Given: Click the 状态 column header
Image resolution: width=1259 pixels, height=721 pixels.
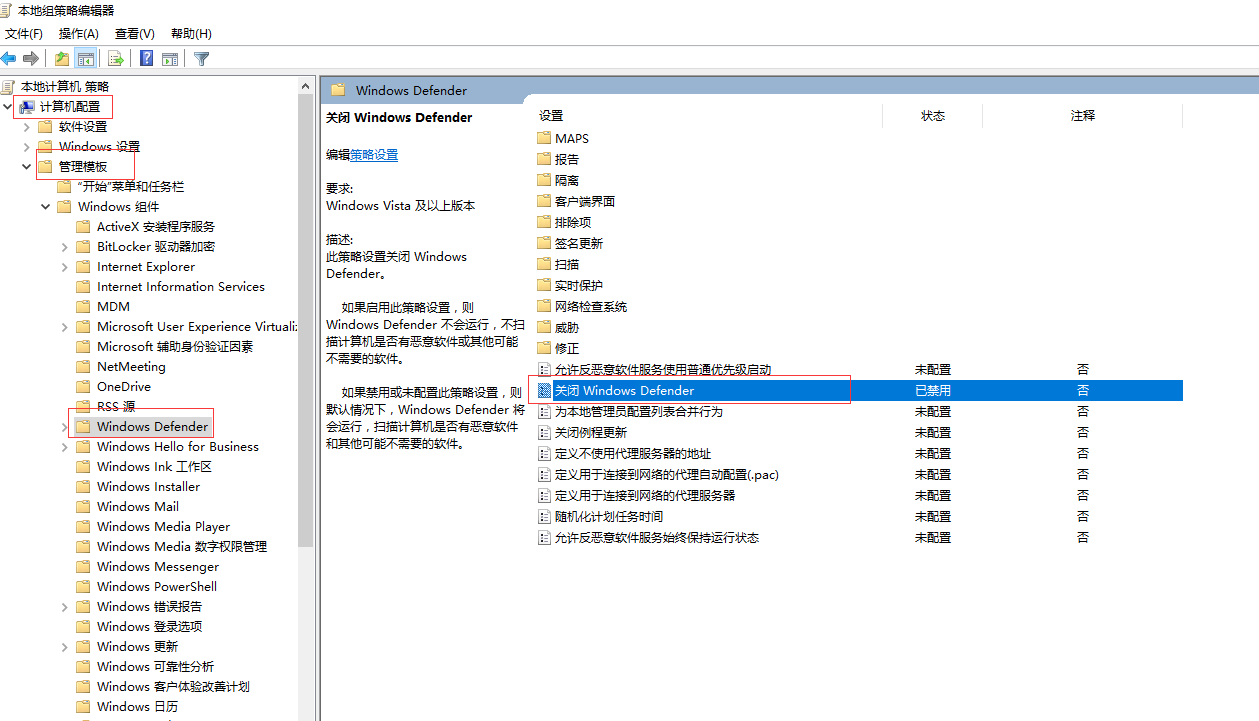Looking at the screenshot, I should coord(932,116).
